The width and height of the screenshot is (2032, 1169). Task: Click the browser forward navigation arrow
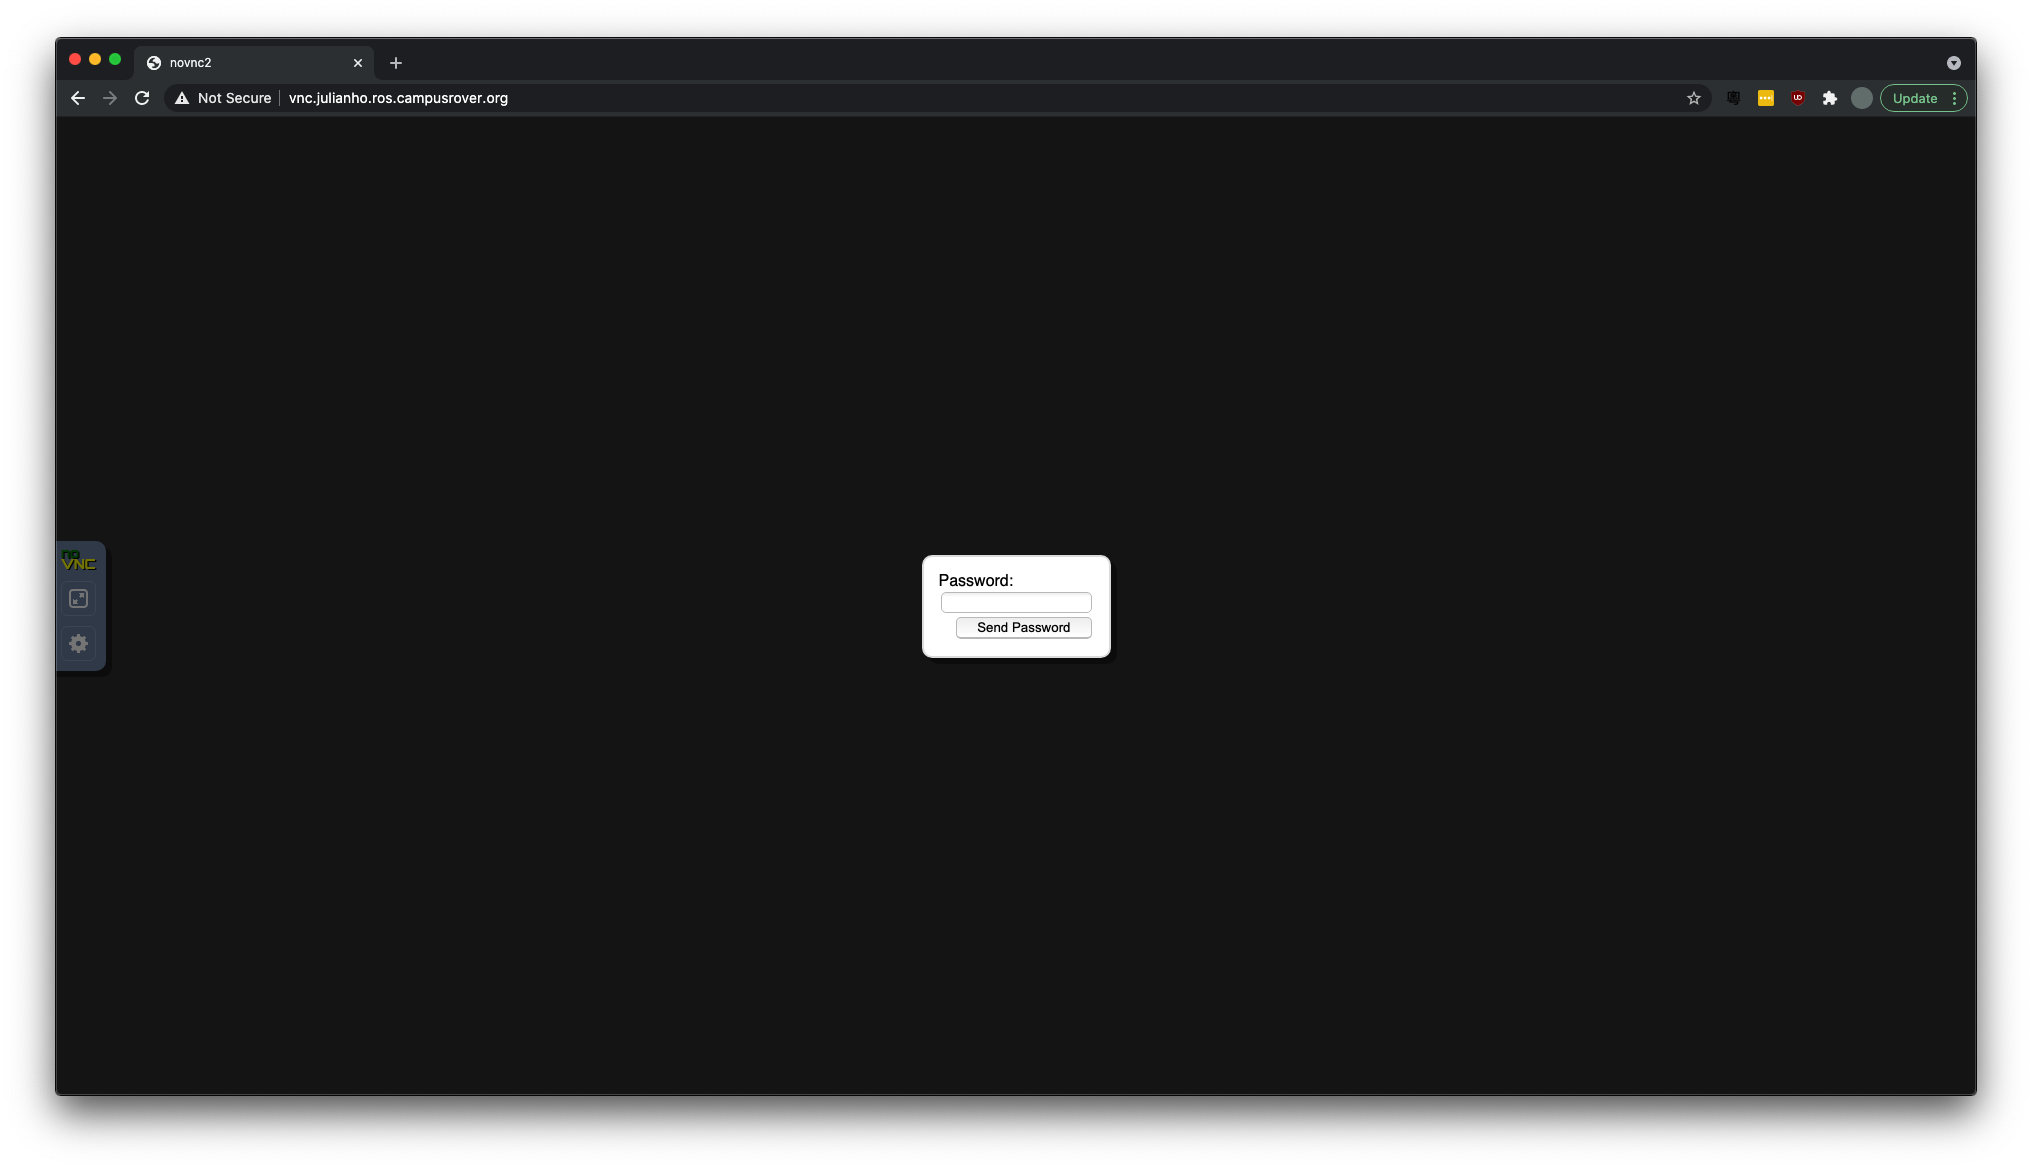tap(110, 98)
